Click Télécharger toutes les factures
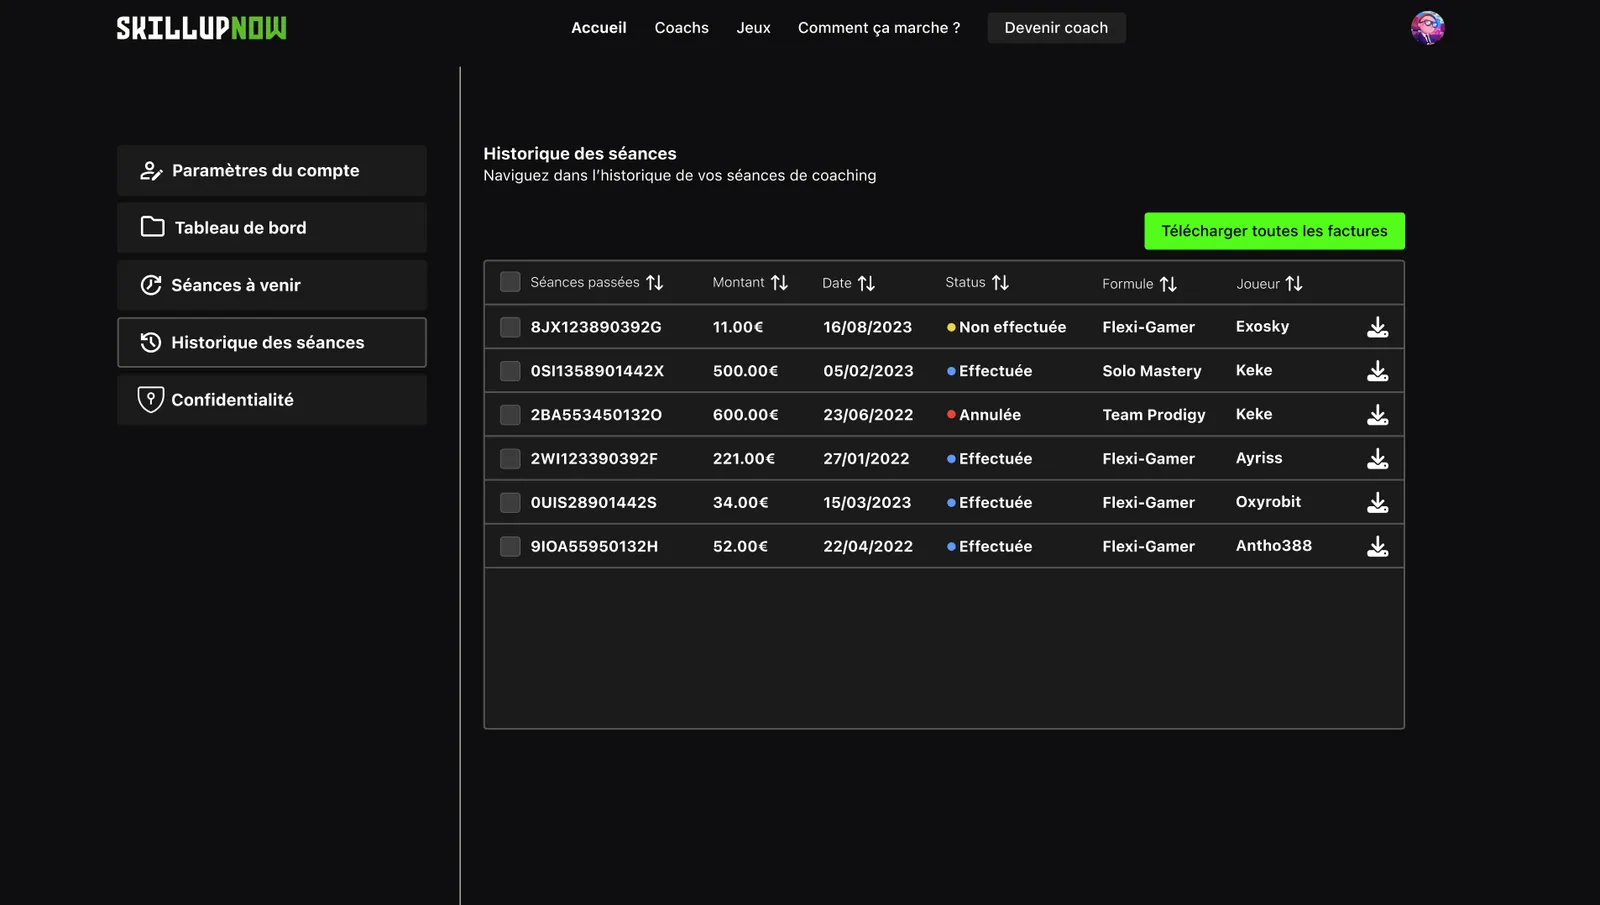1600x905 pixels. 1274,230
